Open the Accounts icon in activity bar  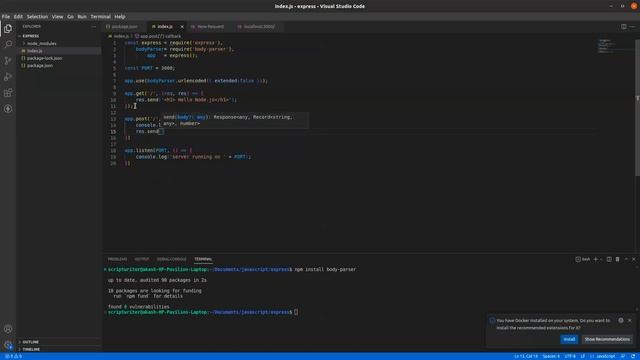[8, 329]
